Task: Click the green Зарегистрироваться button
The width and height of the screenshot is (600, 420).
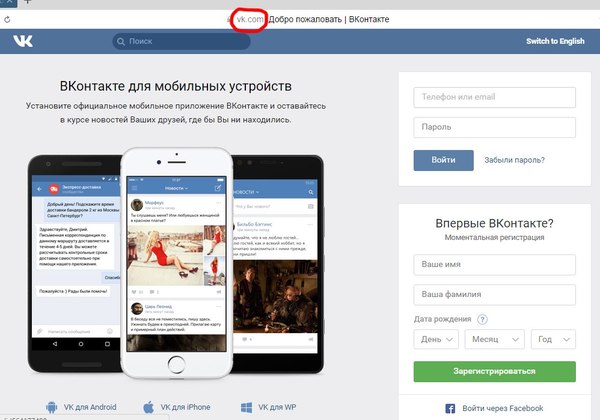Action: click(x=494, y=371)
